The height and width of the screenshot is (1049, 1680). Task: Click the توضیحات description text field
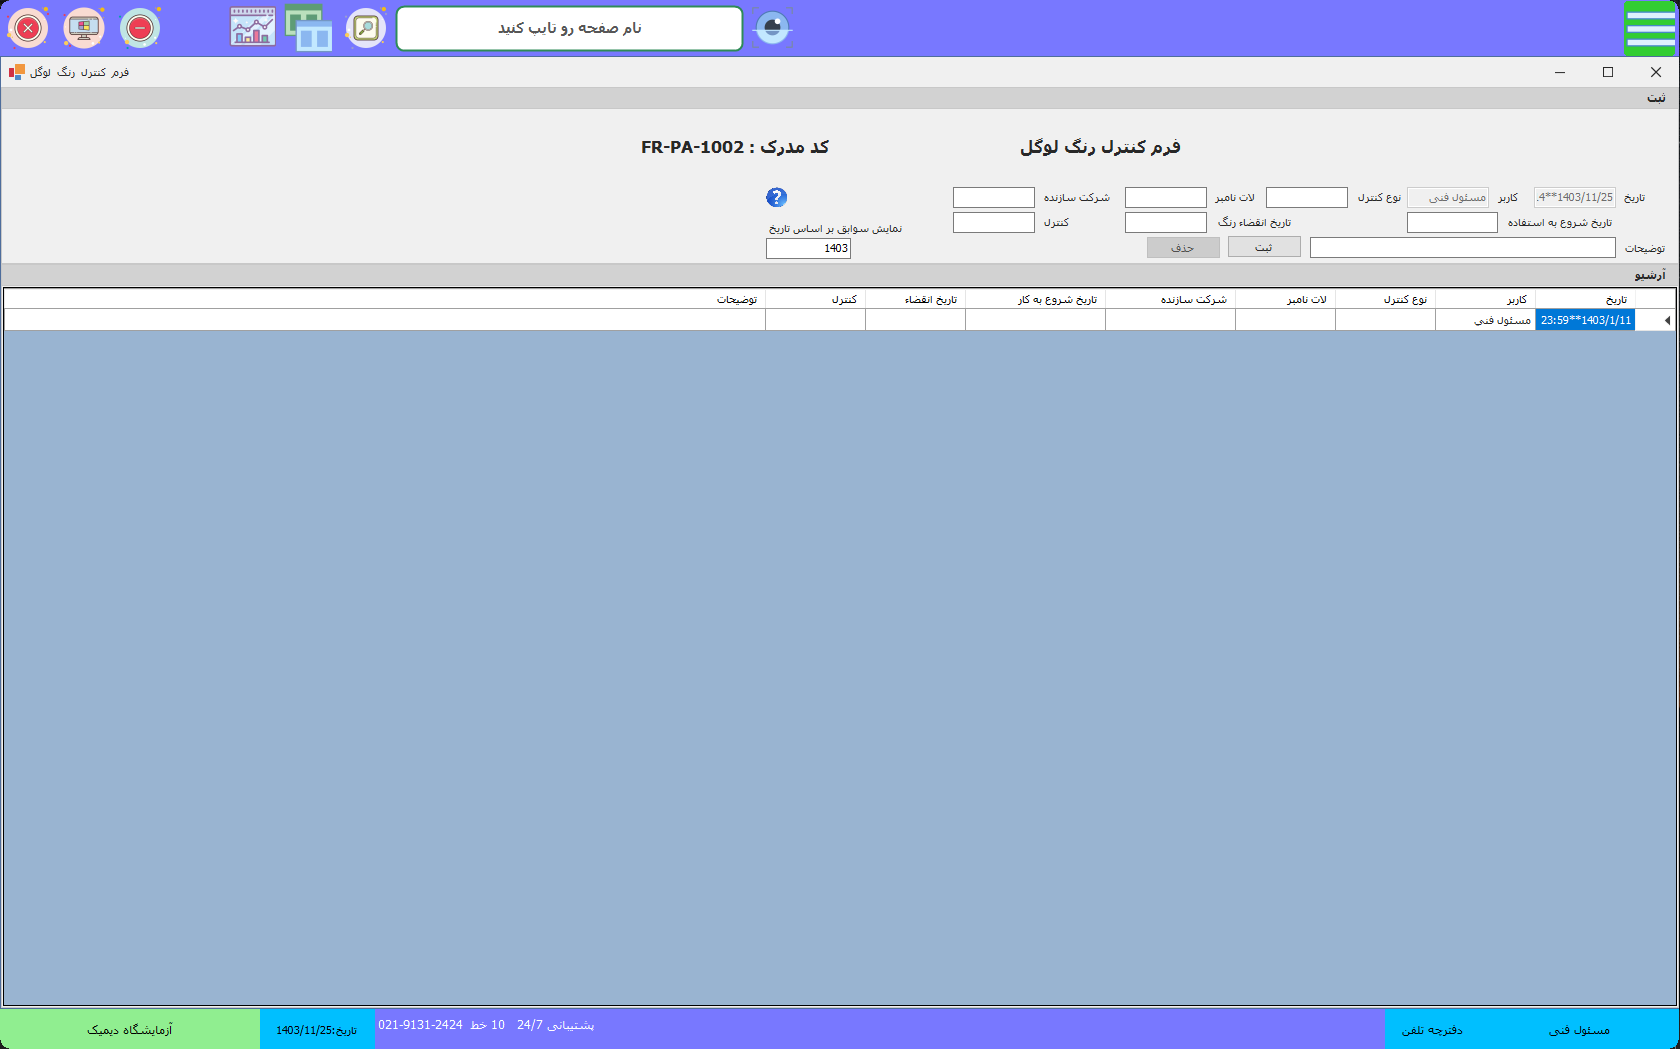pos(1462,248)
